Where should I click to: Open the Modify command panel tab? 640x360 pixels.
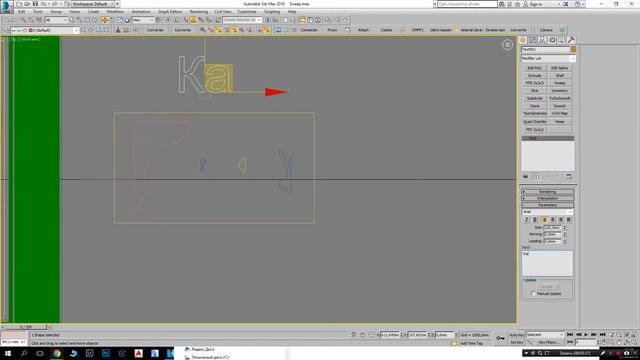pos(532,40)
